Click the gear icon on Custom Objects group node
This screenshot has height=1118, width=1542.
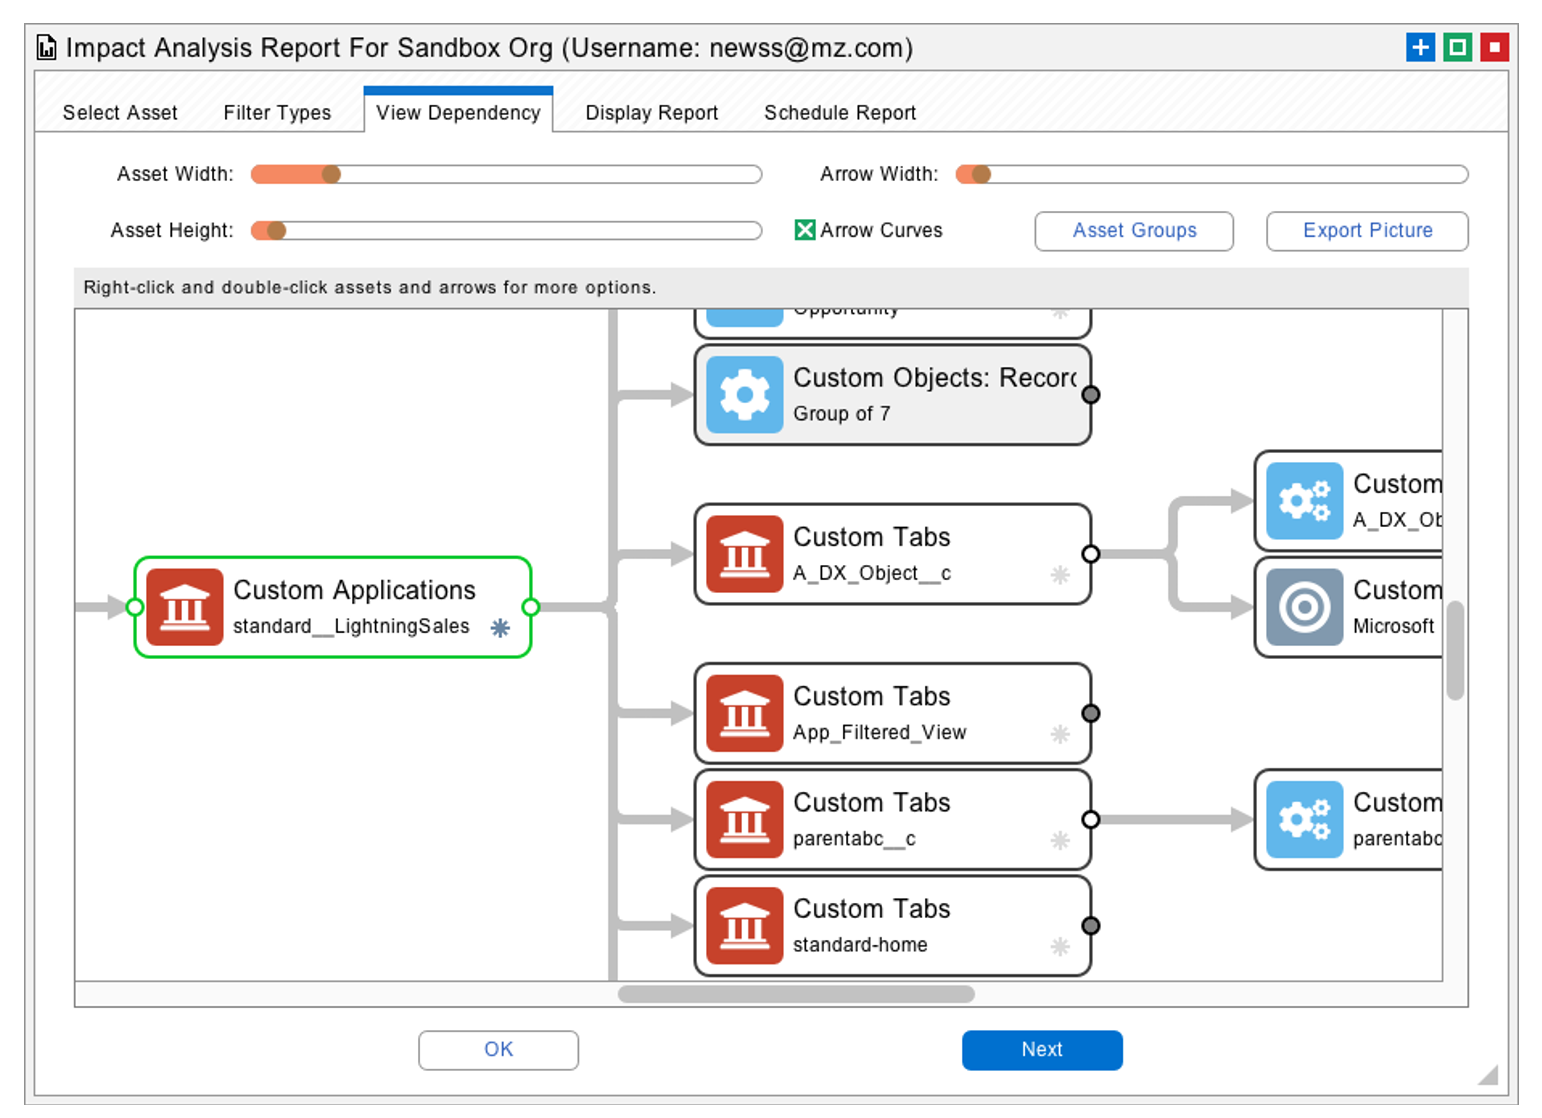coord(744,394)
